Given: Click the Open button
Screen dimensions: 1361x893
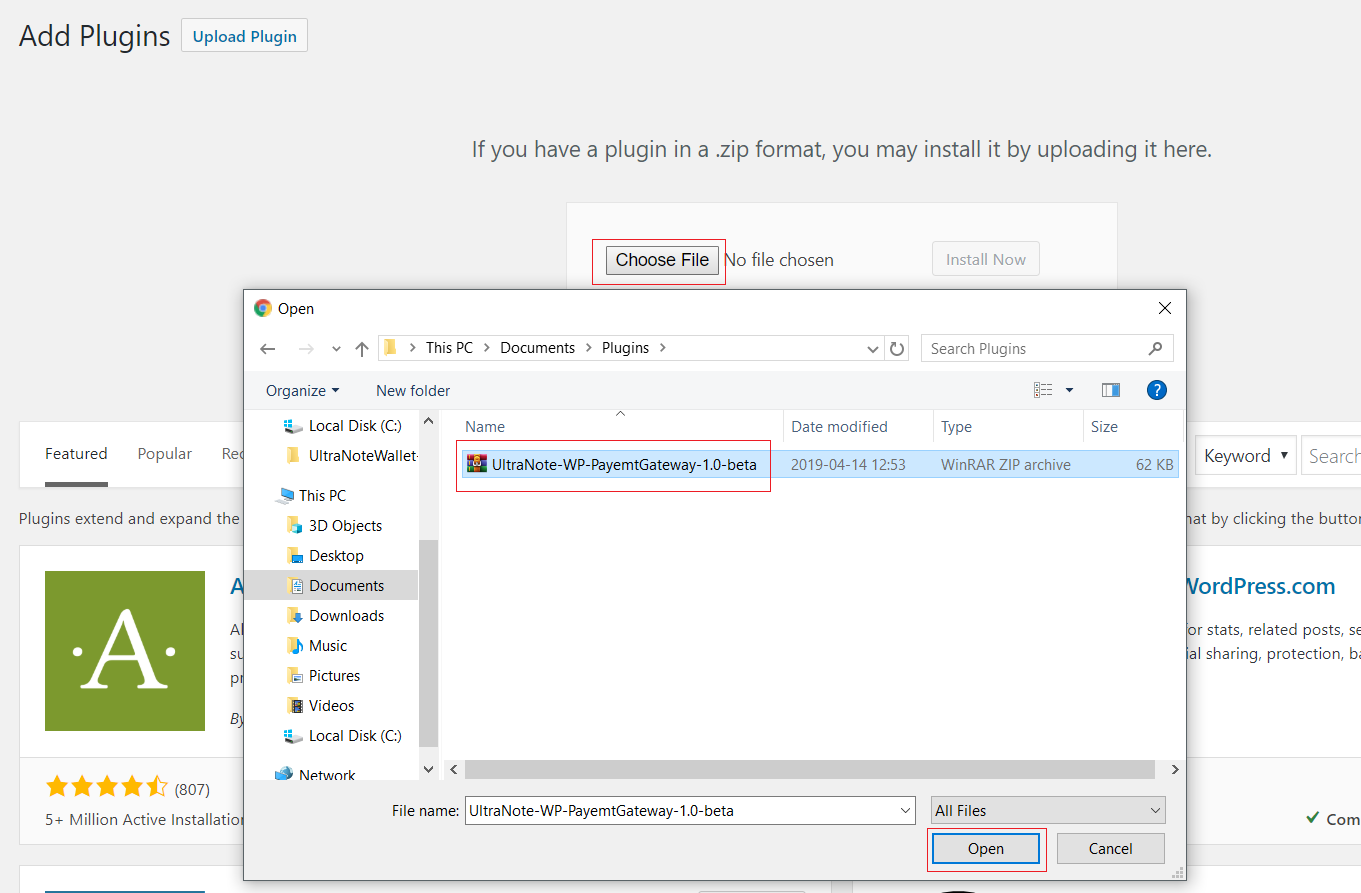Looking at the screenshot, I should tap(986, 848).
